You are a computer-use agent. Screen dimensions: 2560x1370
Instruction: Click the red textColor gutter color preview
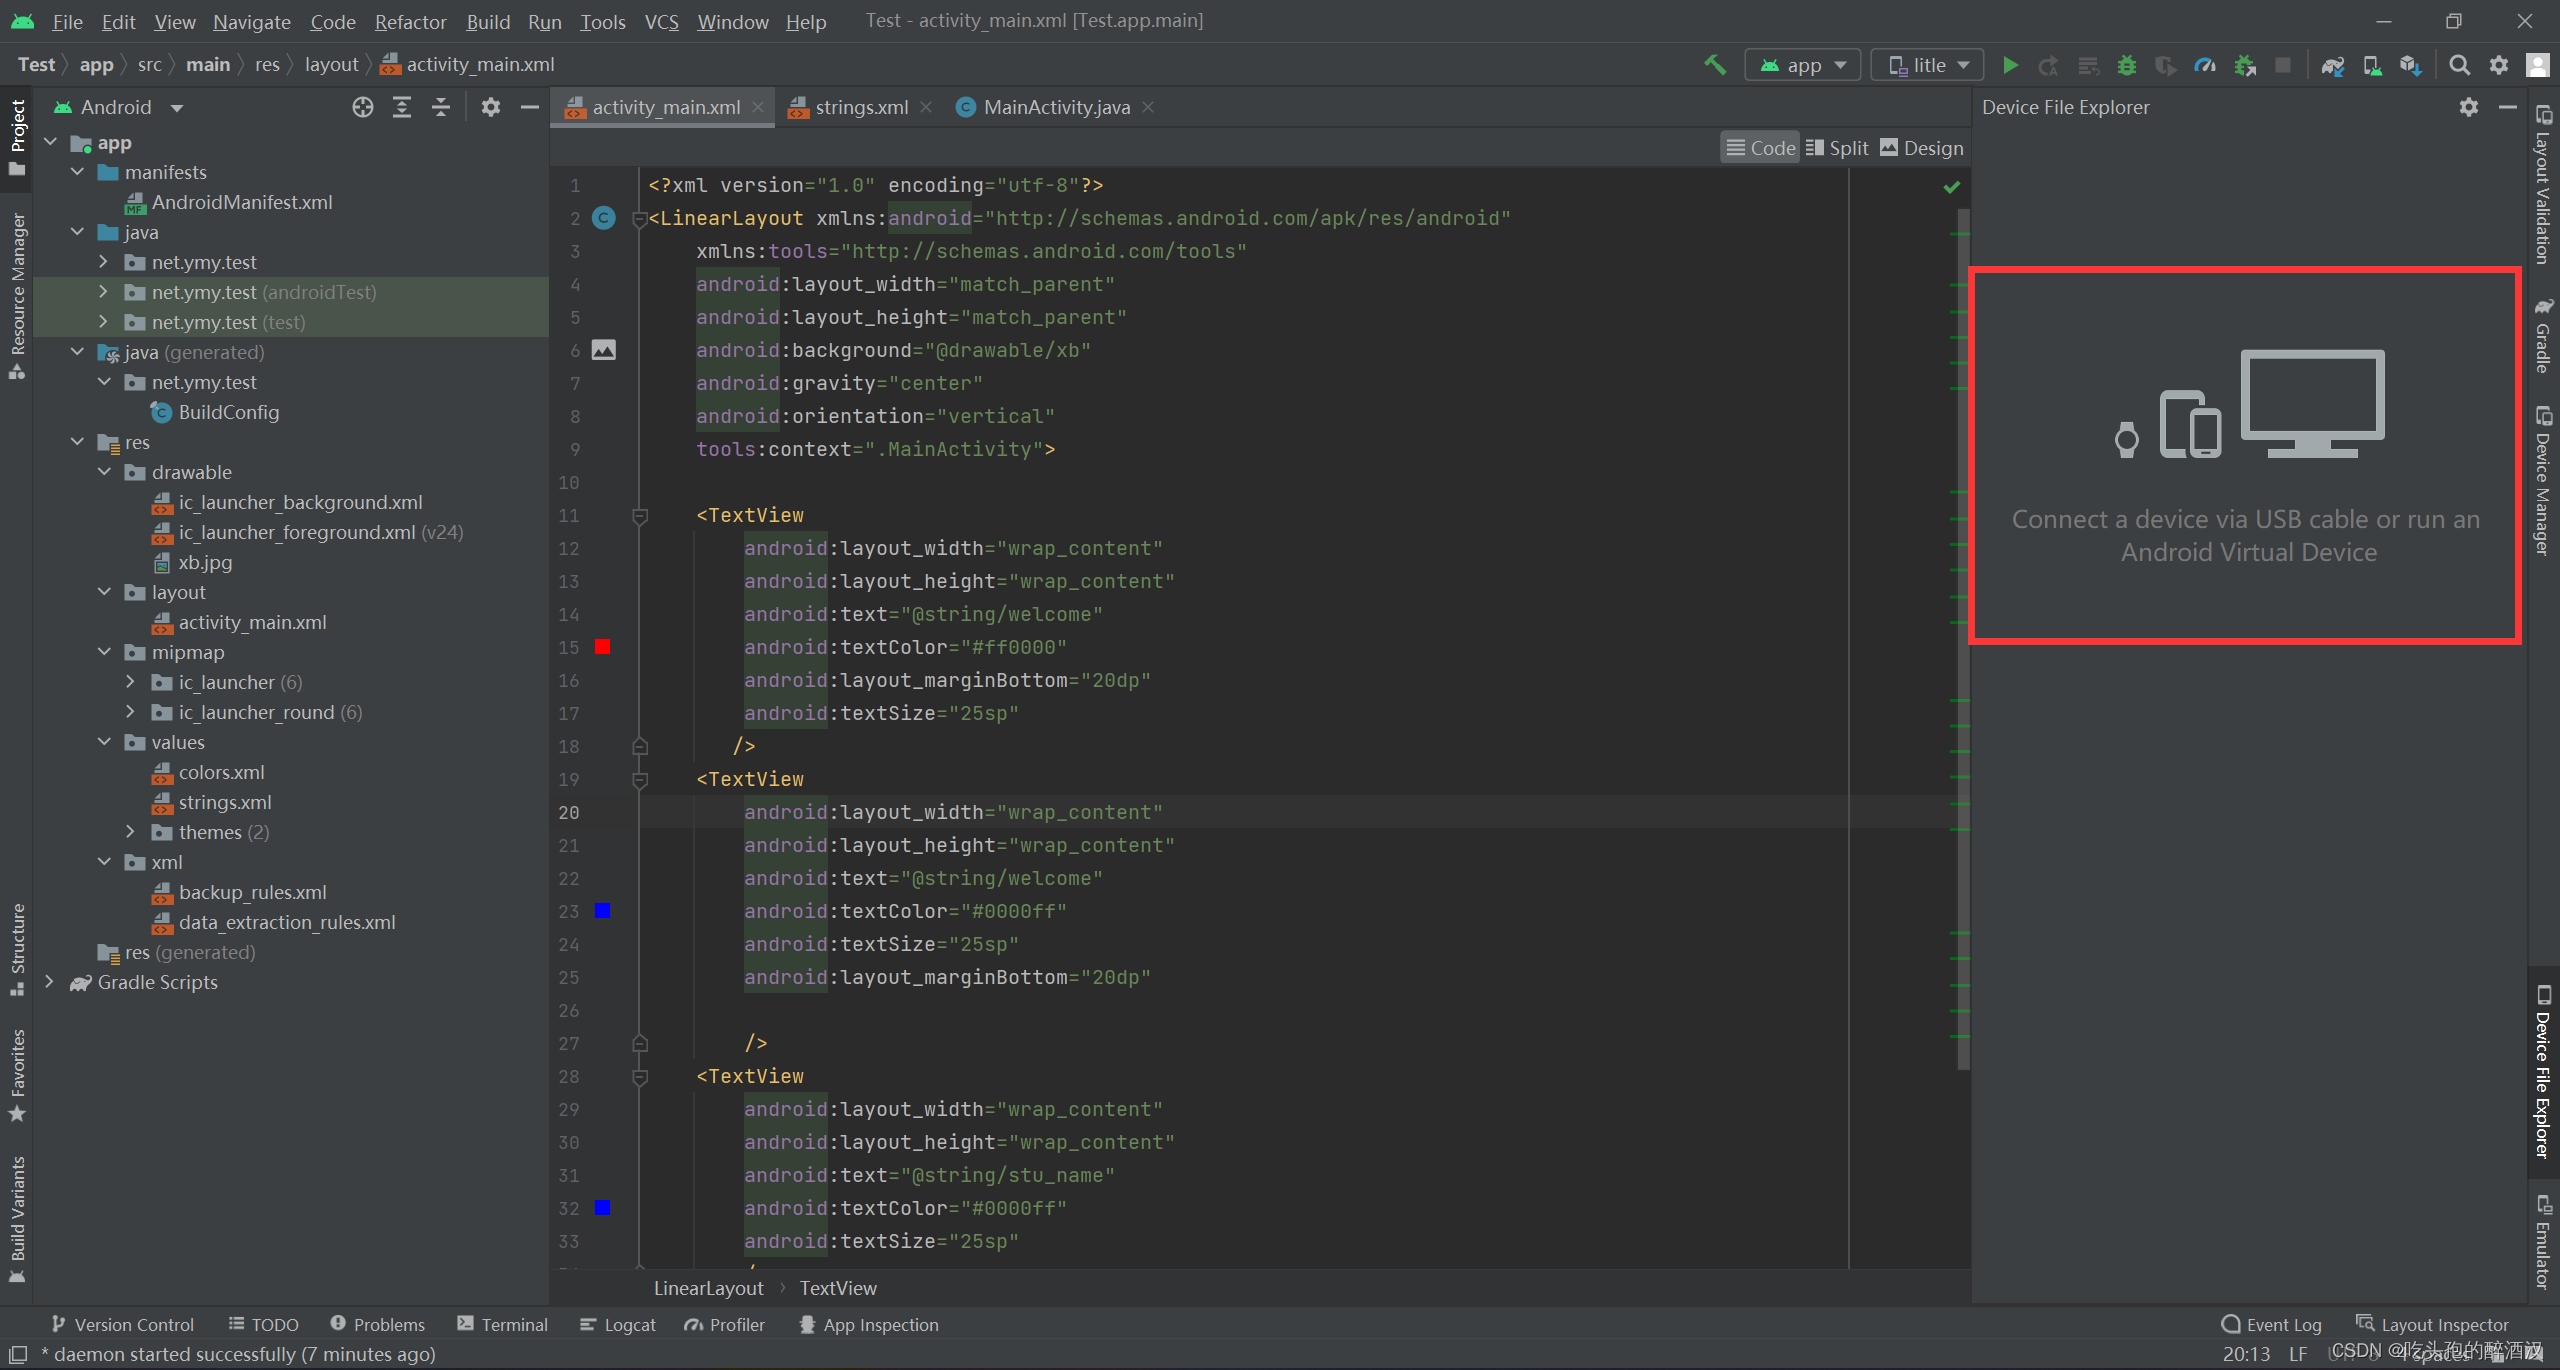click(x=602, y=647)
